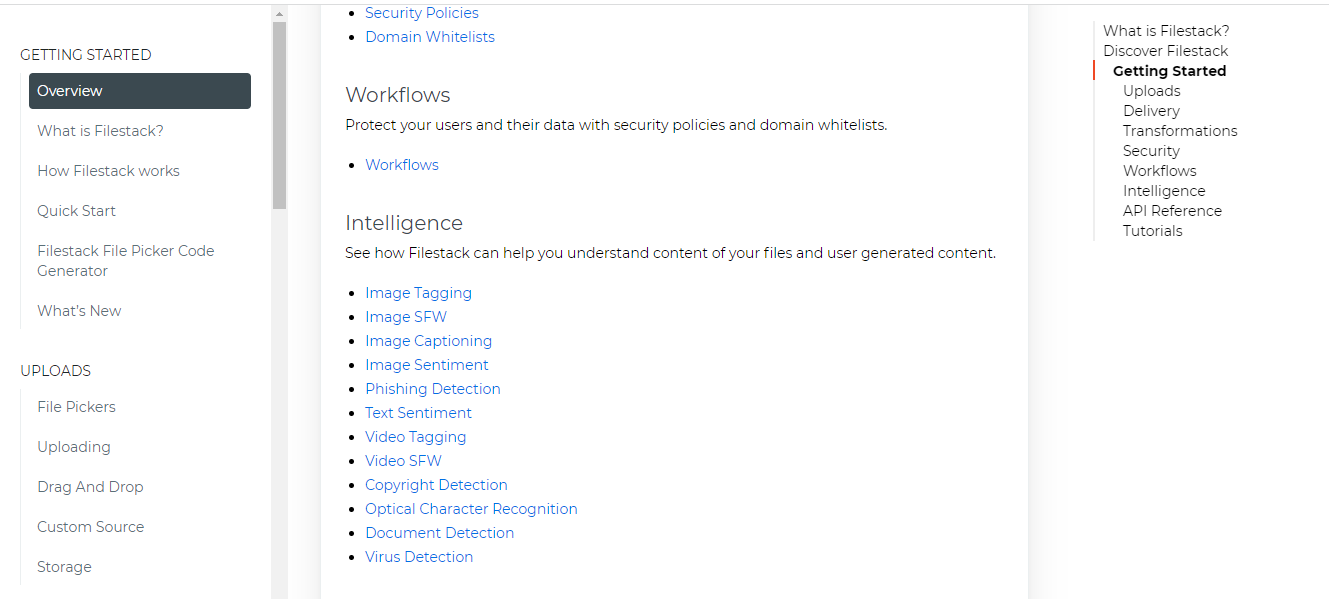Open Filestack File Picker Code Generator
This screenshot has width=1329, height=599.
click(x=125, y=261)
